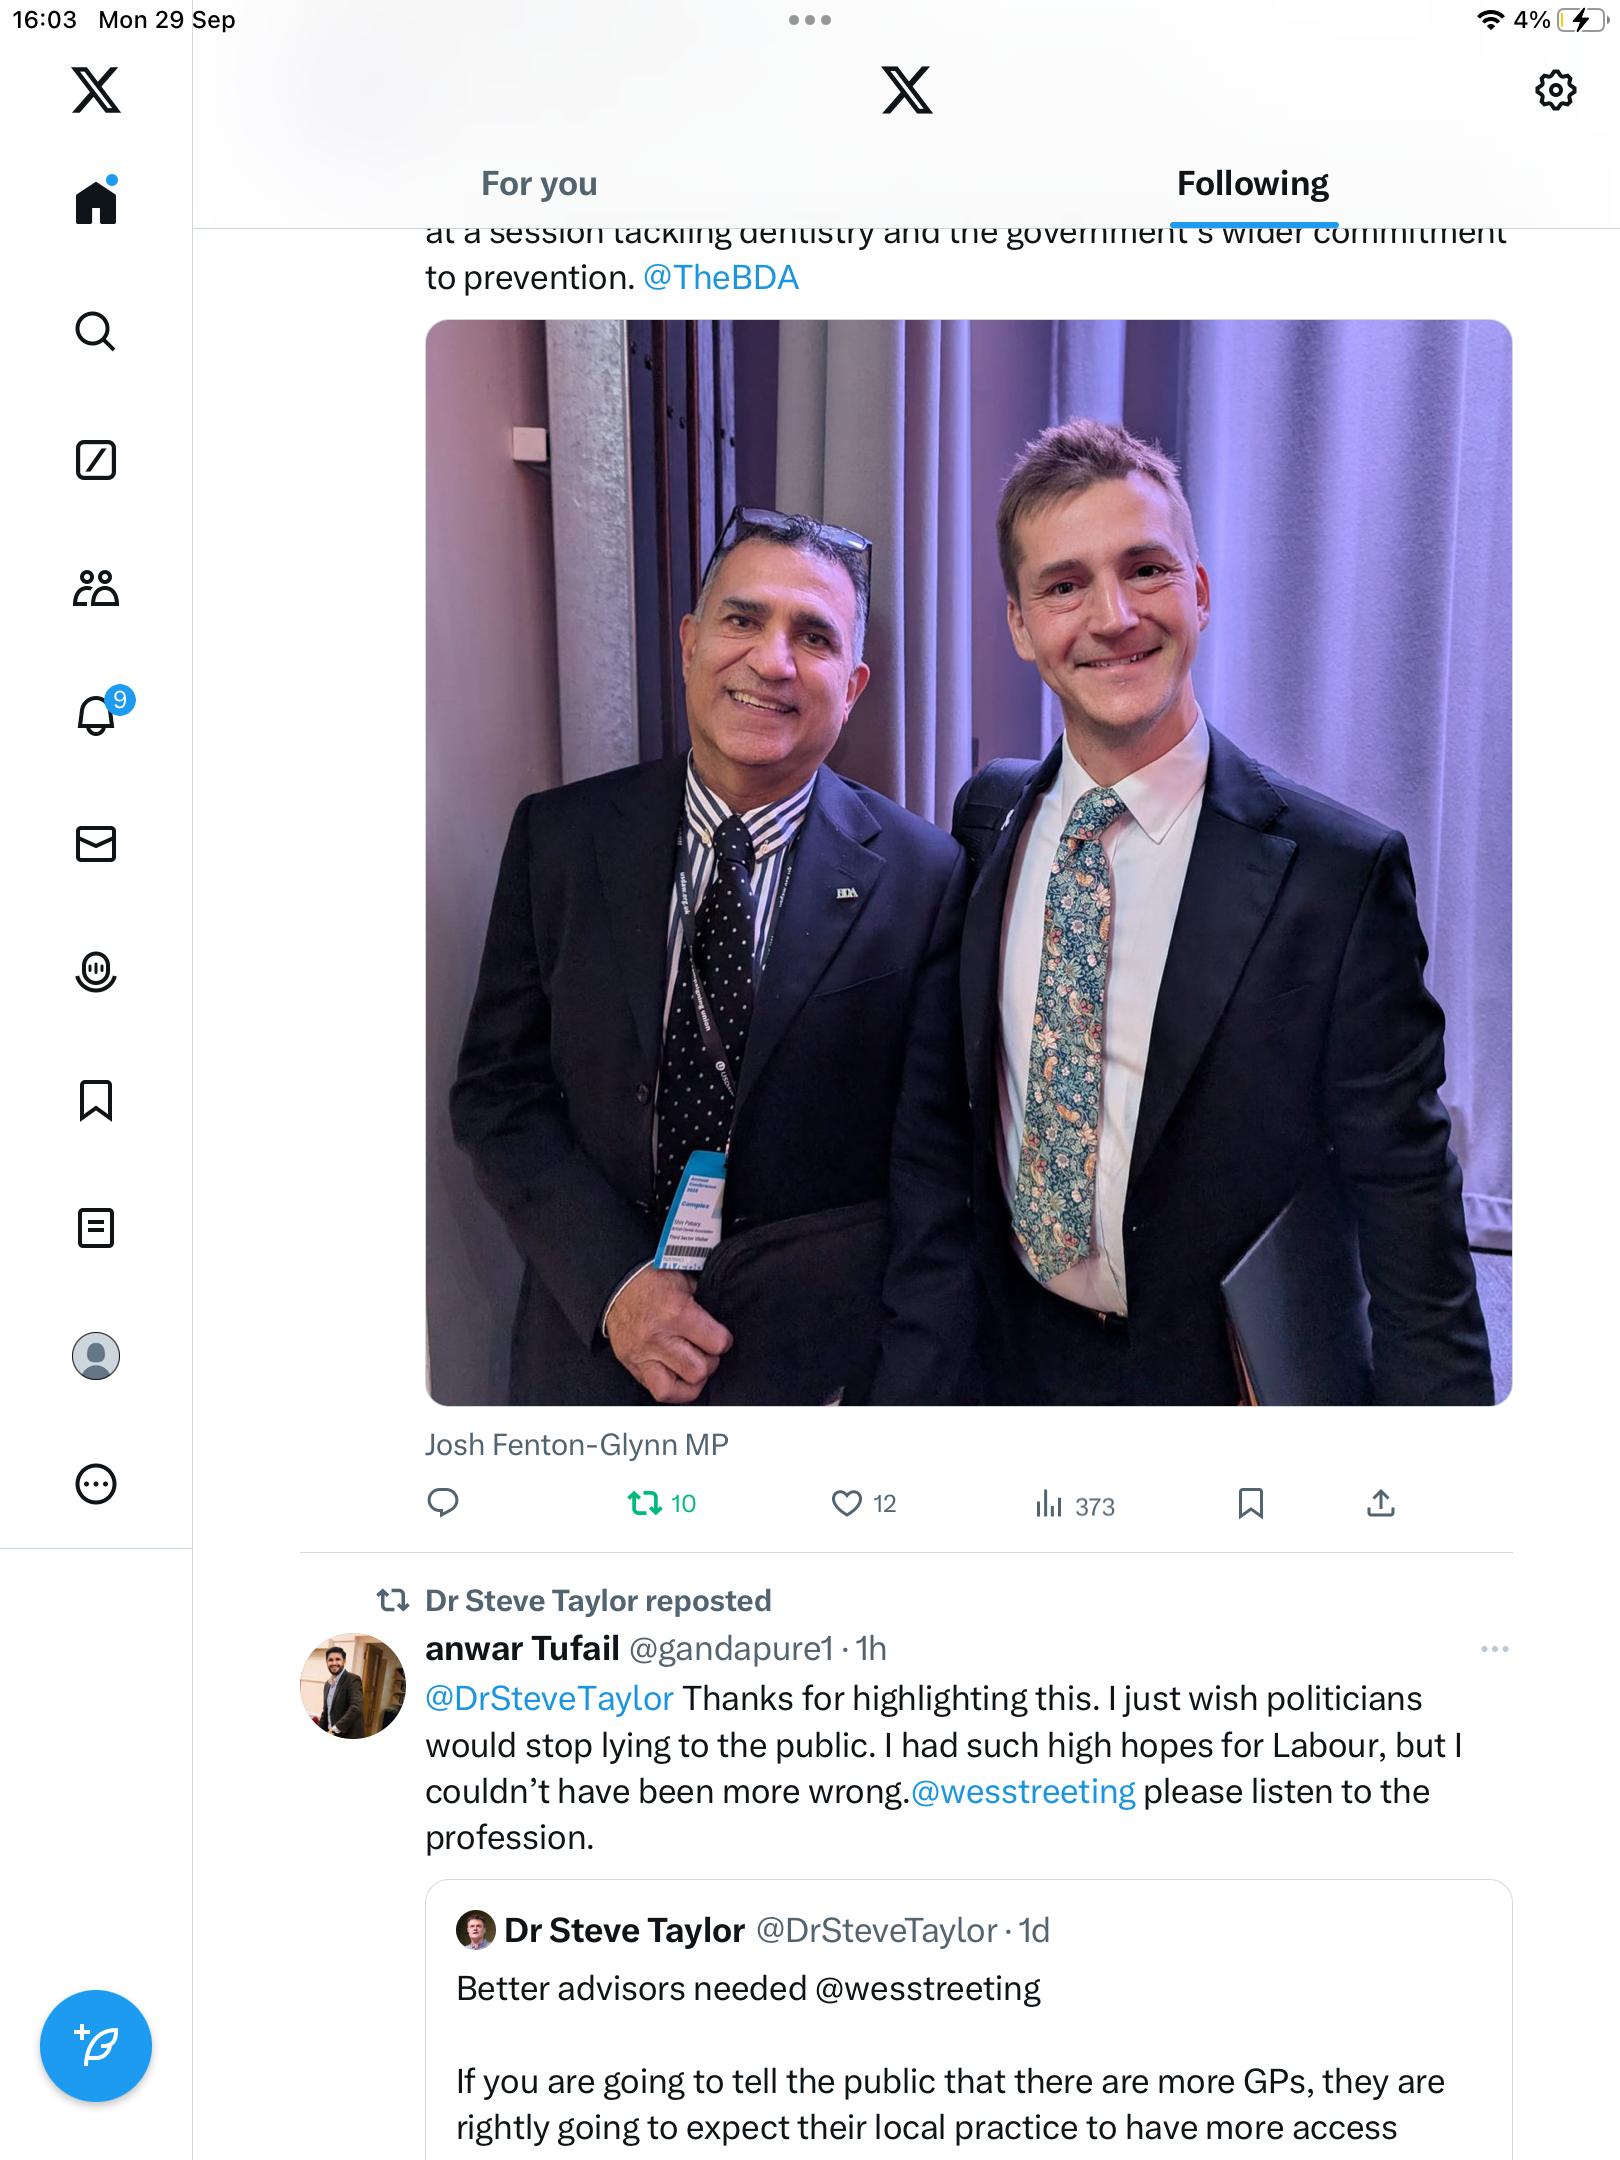Open the More circle menu in sidebar
1620x2160 pixels.
tap(95, 1484)
